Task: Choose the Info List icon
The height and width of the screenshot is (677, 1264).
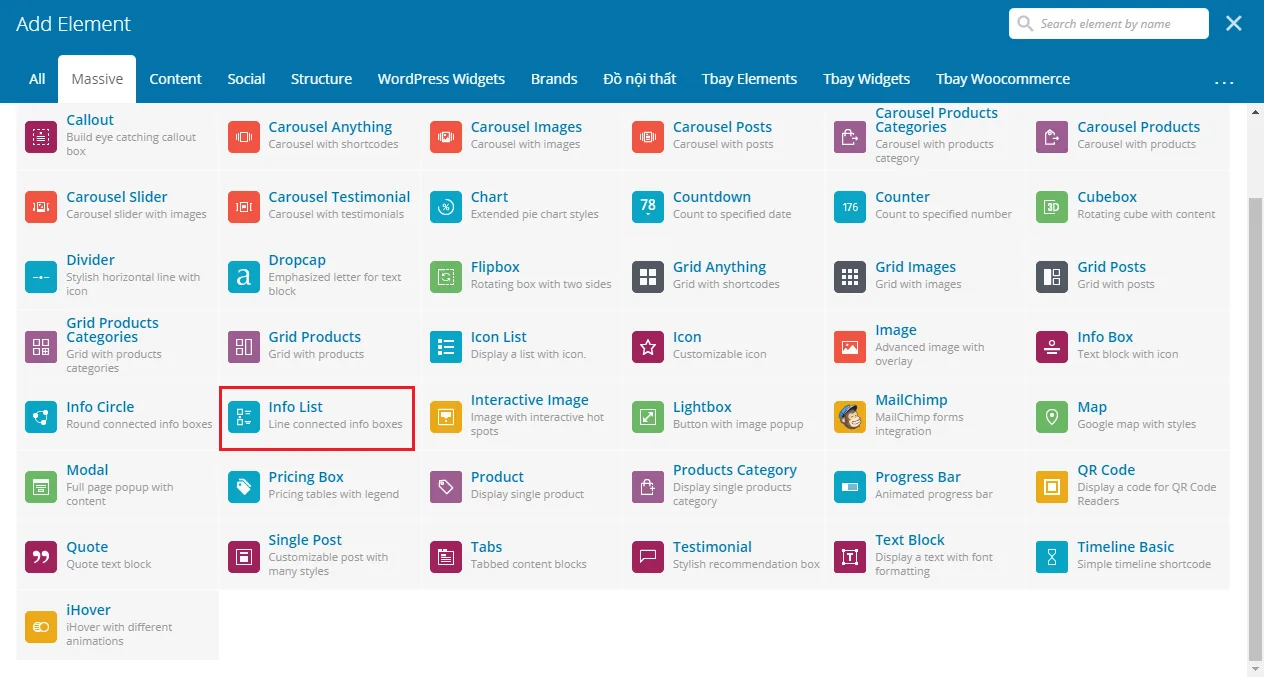Action: pos(243,417)
